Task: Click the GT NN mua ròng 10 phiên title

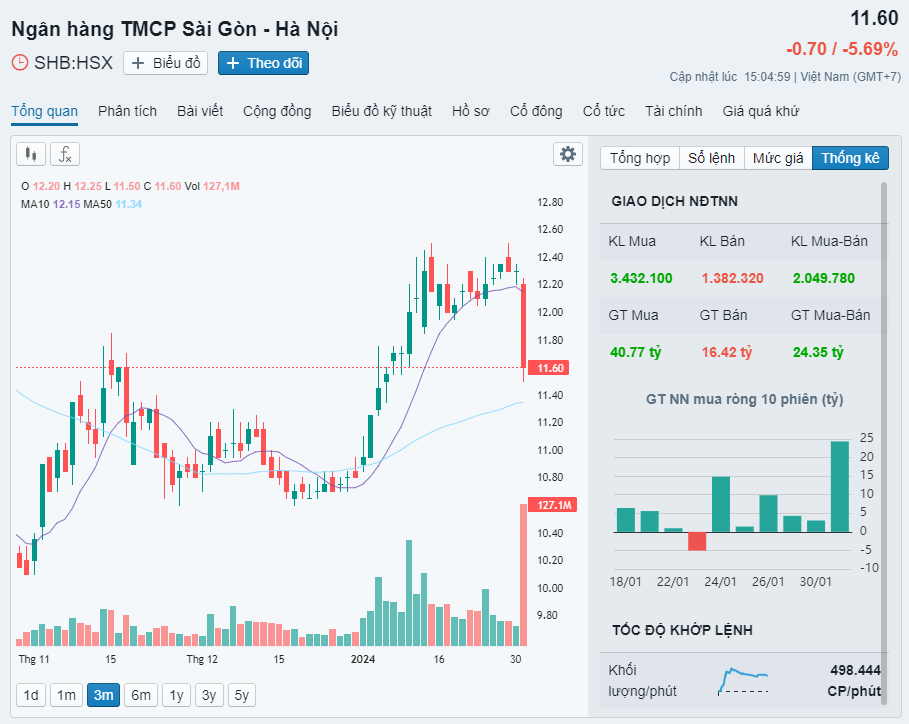Action: [744, 399]
